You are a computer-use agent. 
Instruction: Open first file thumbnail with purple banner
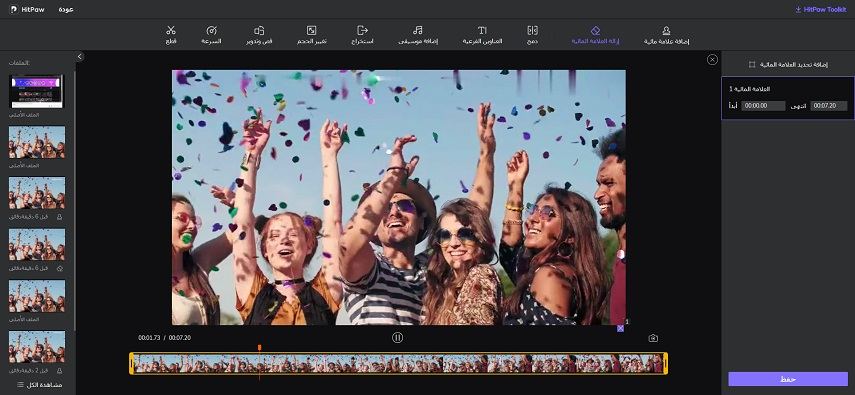click(x=37, y=92)
